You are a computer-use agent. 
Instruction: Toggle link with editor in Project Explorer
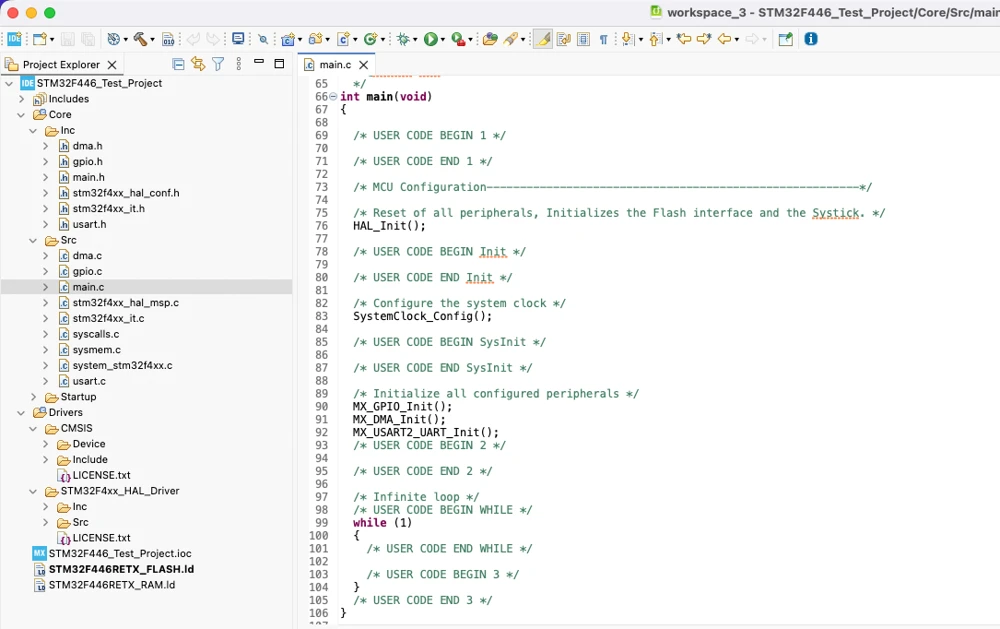[x=198, y=64]
